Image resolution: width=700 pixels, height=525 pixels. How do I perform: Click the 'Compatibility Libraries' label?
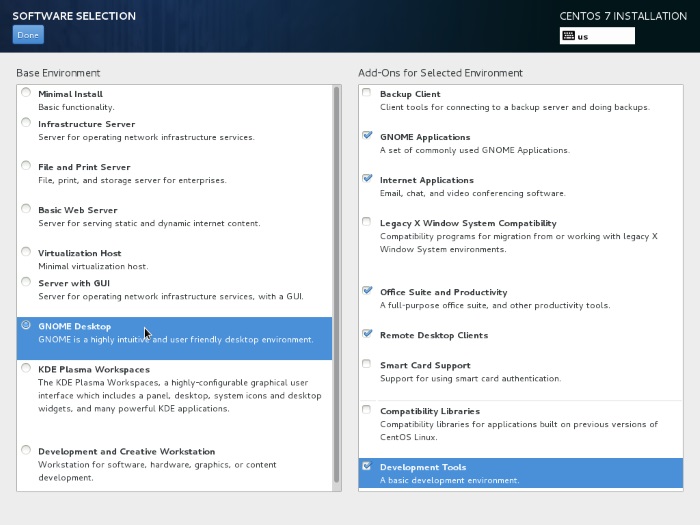pos(430,411)
